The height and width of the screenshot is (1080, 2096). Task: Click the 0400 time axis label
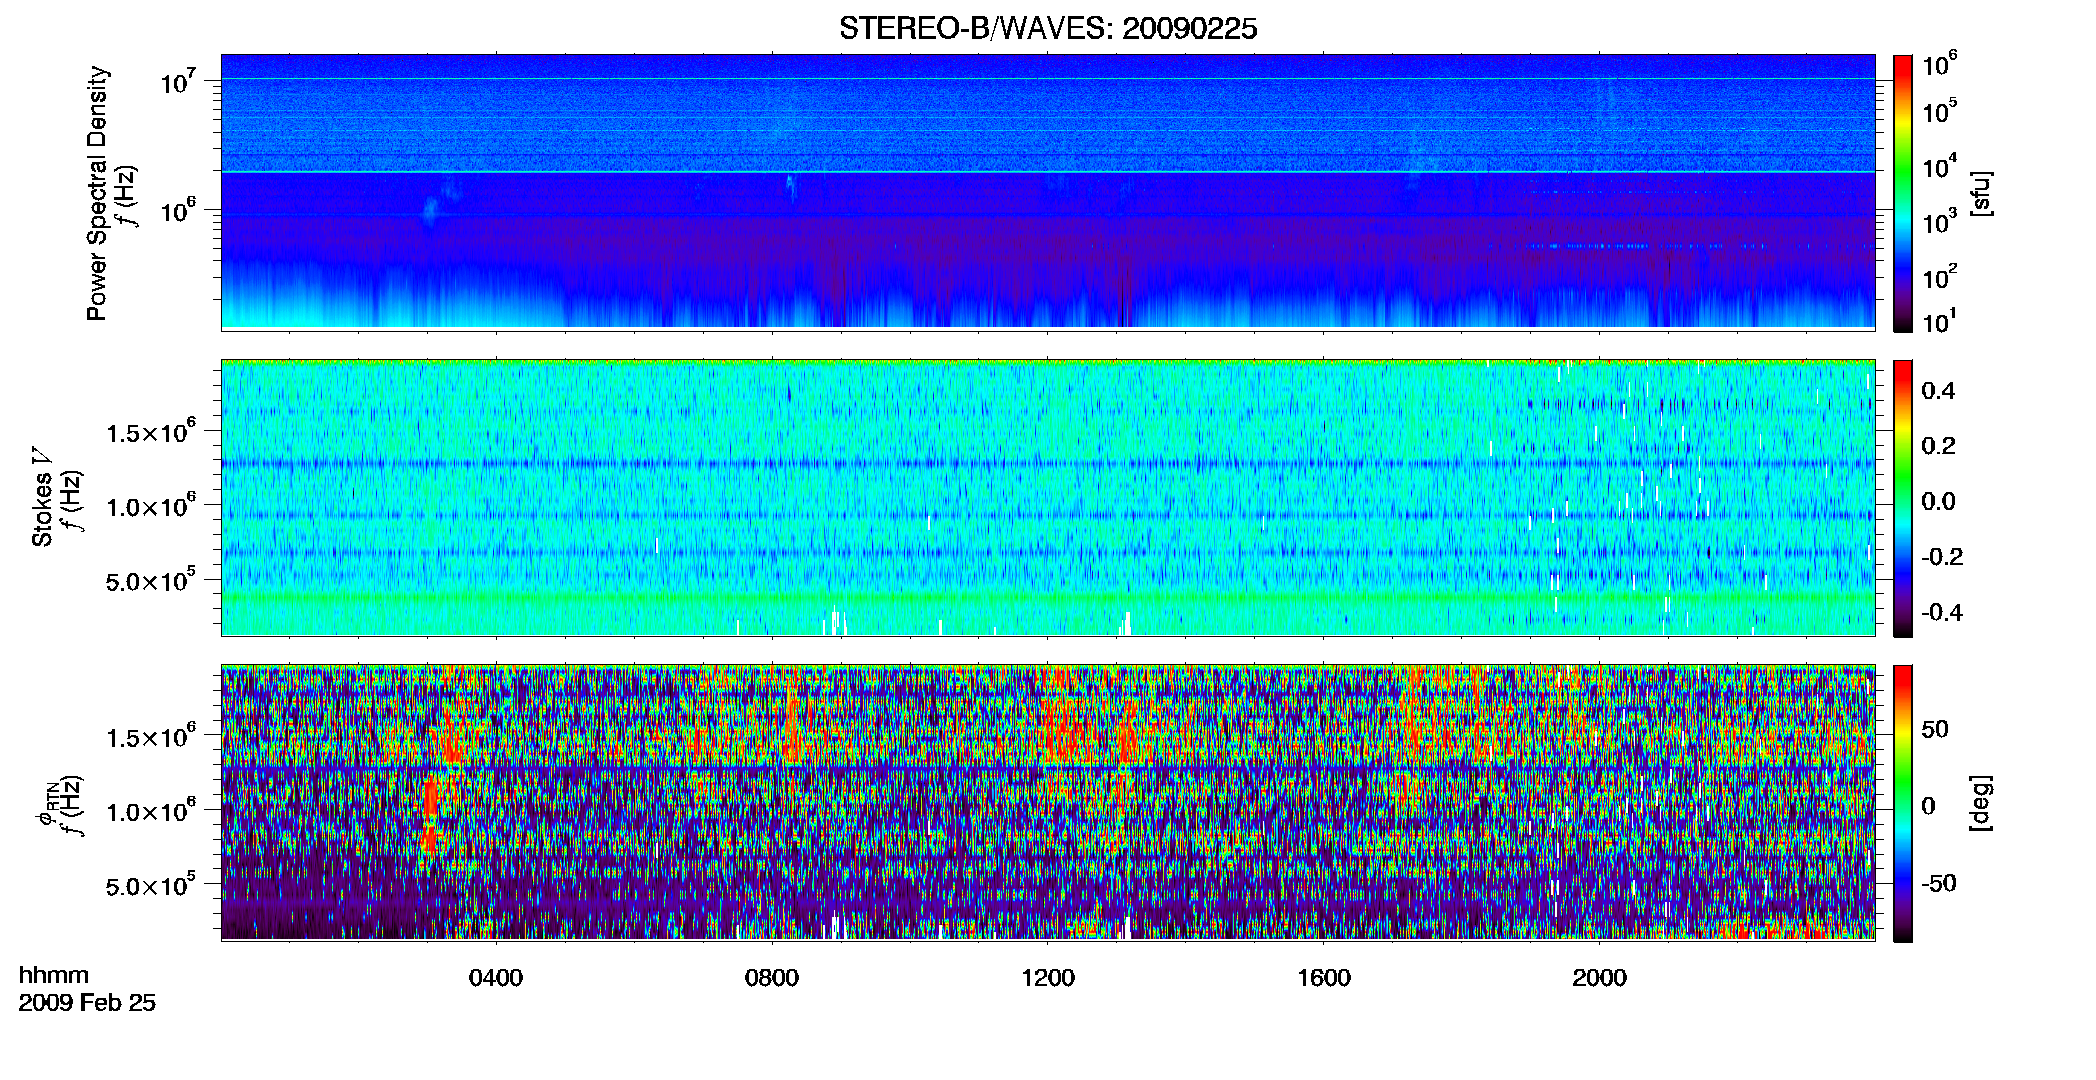point(496,978)
